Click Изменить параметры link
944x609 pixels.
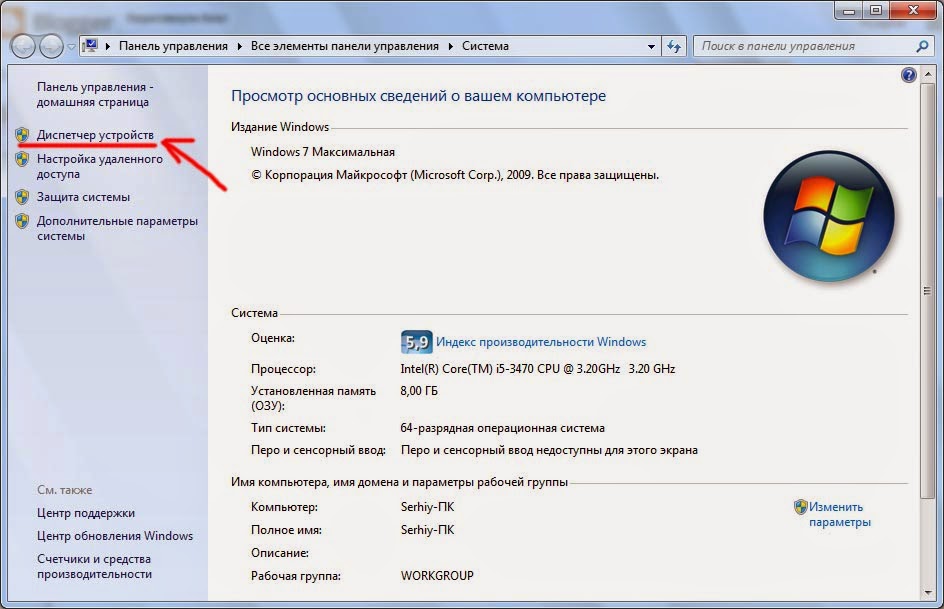pyautogui.click(x=840, y=515)
